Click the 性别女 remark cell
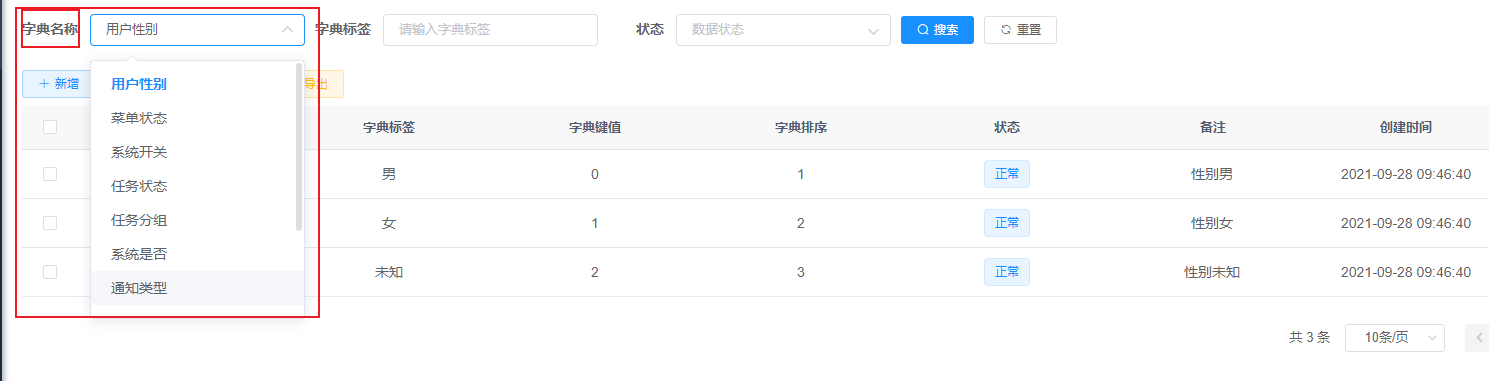The width and height of the screenshot is (1489, 381). click(1212, 223)
